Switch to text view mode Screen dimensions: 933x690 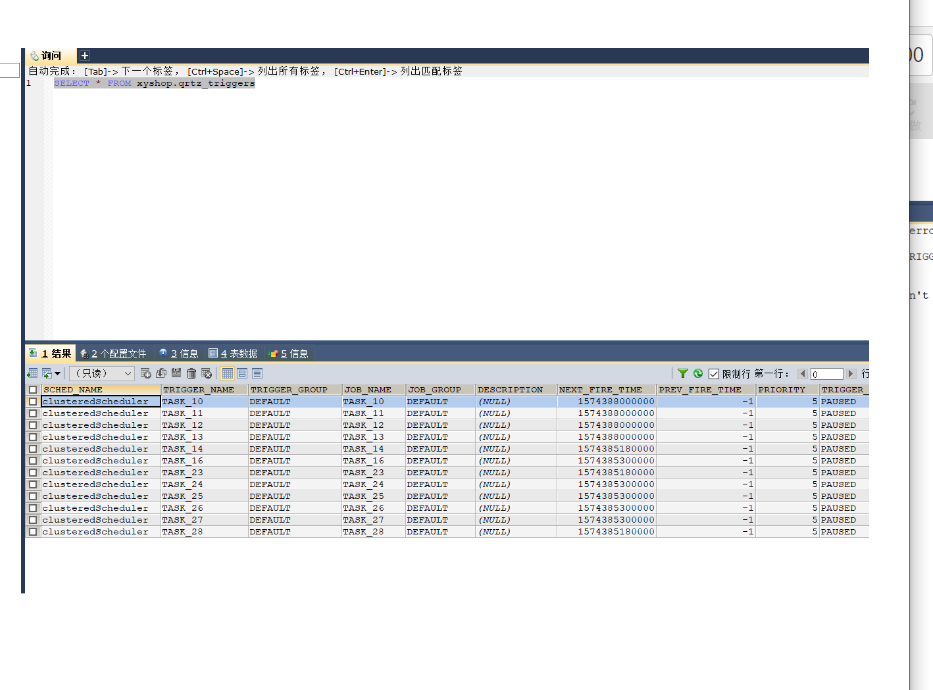pos(257,374)
